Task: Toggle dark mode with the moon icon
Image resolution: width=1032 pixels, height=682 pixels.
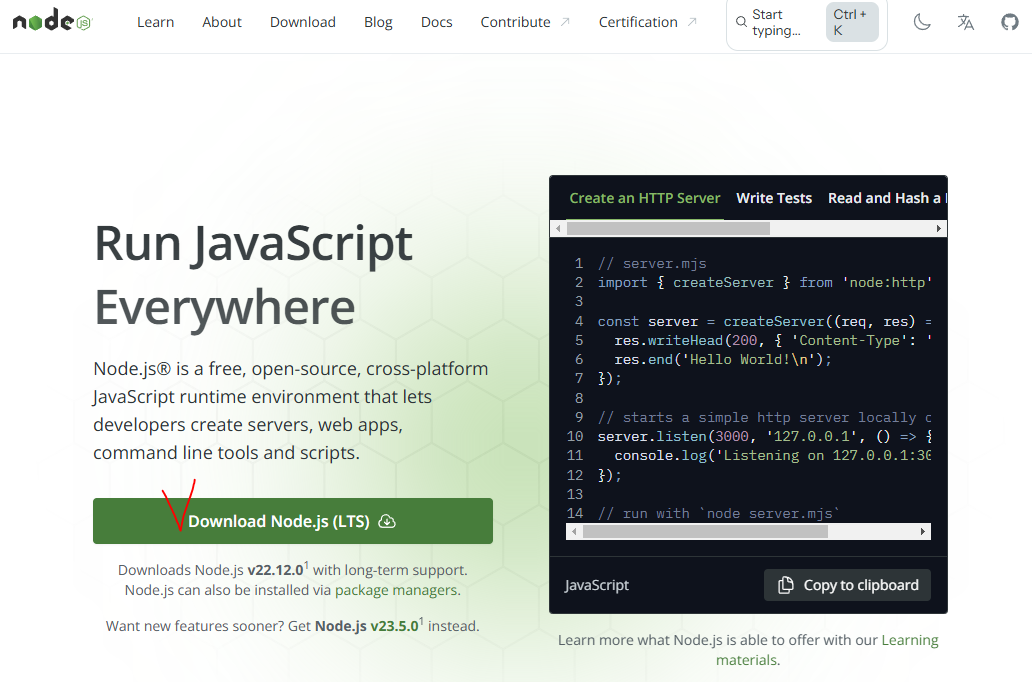Action: pyautogui.click(x=921, y=22)
